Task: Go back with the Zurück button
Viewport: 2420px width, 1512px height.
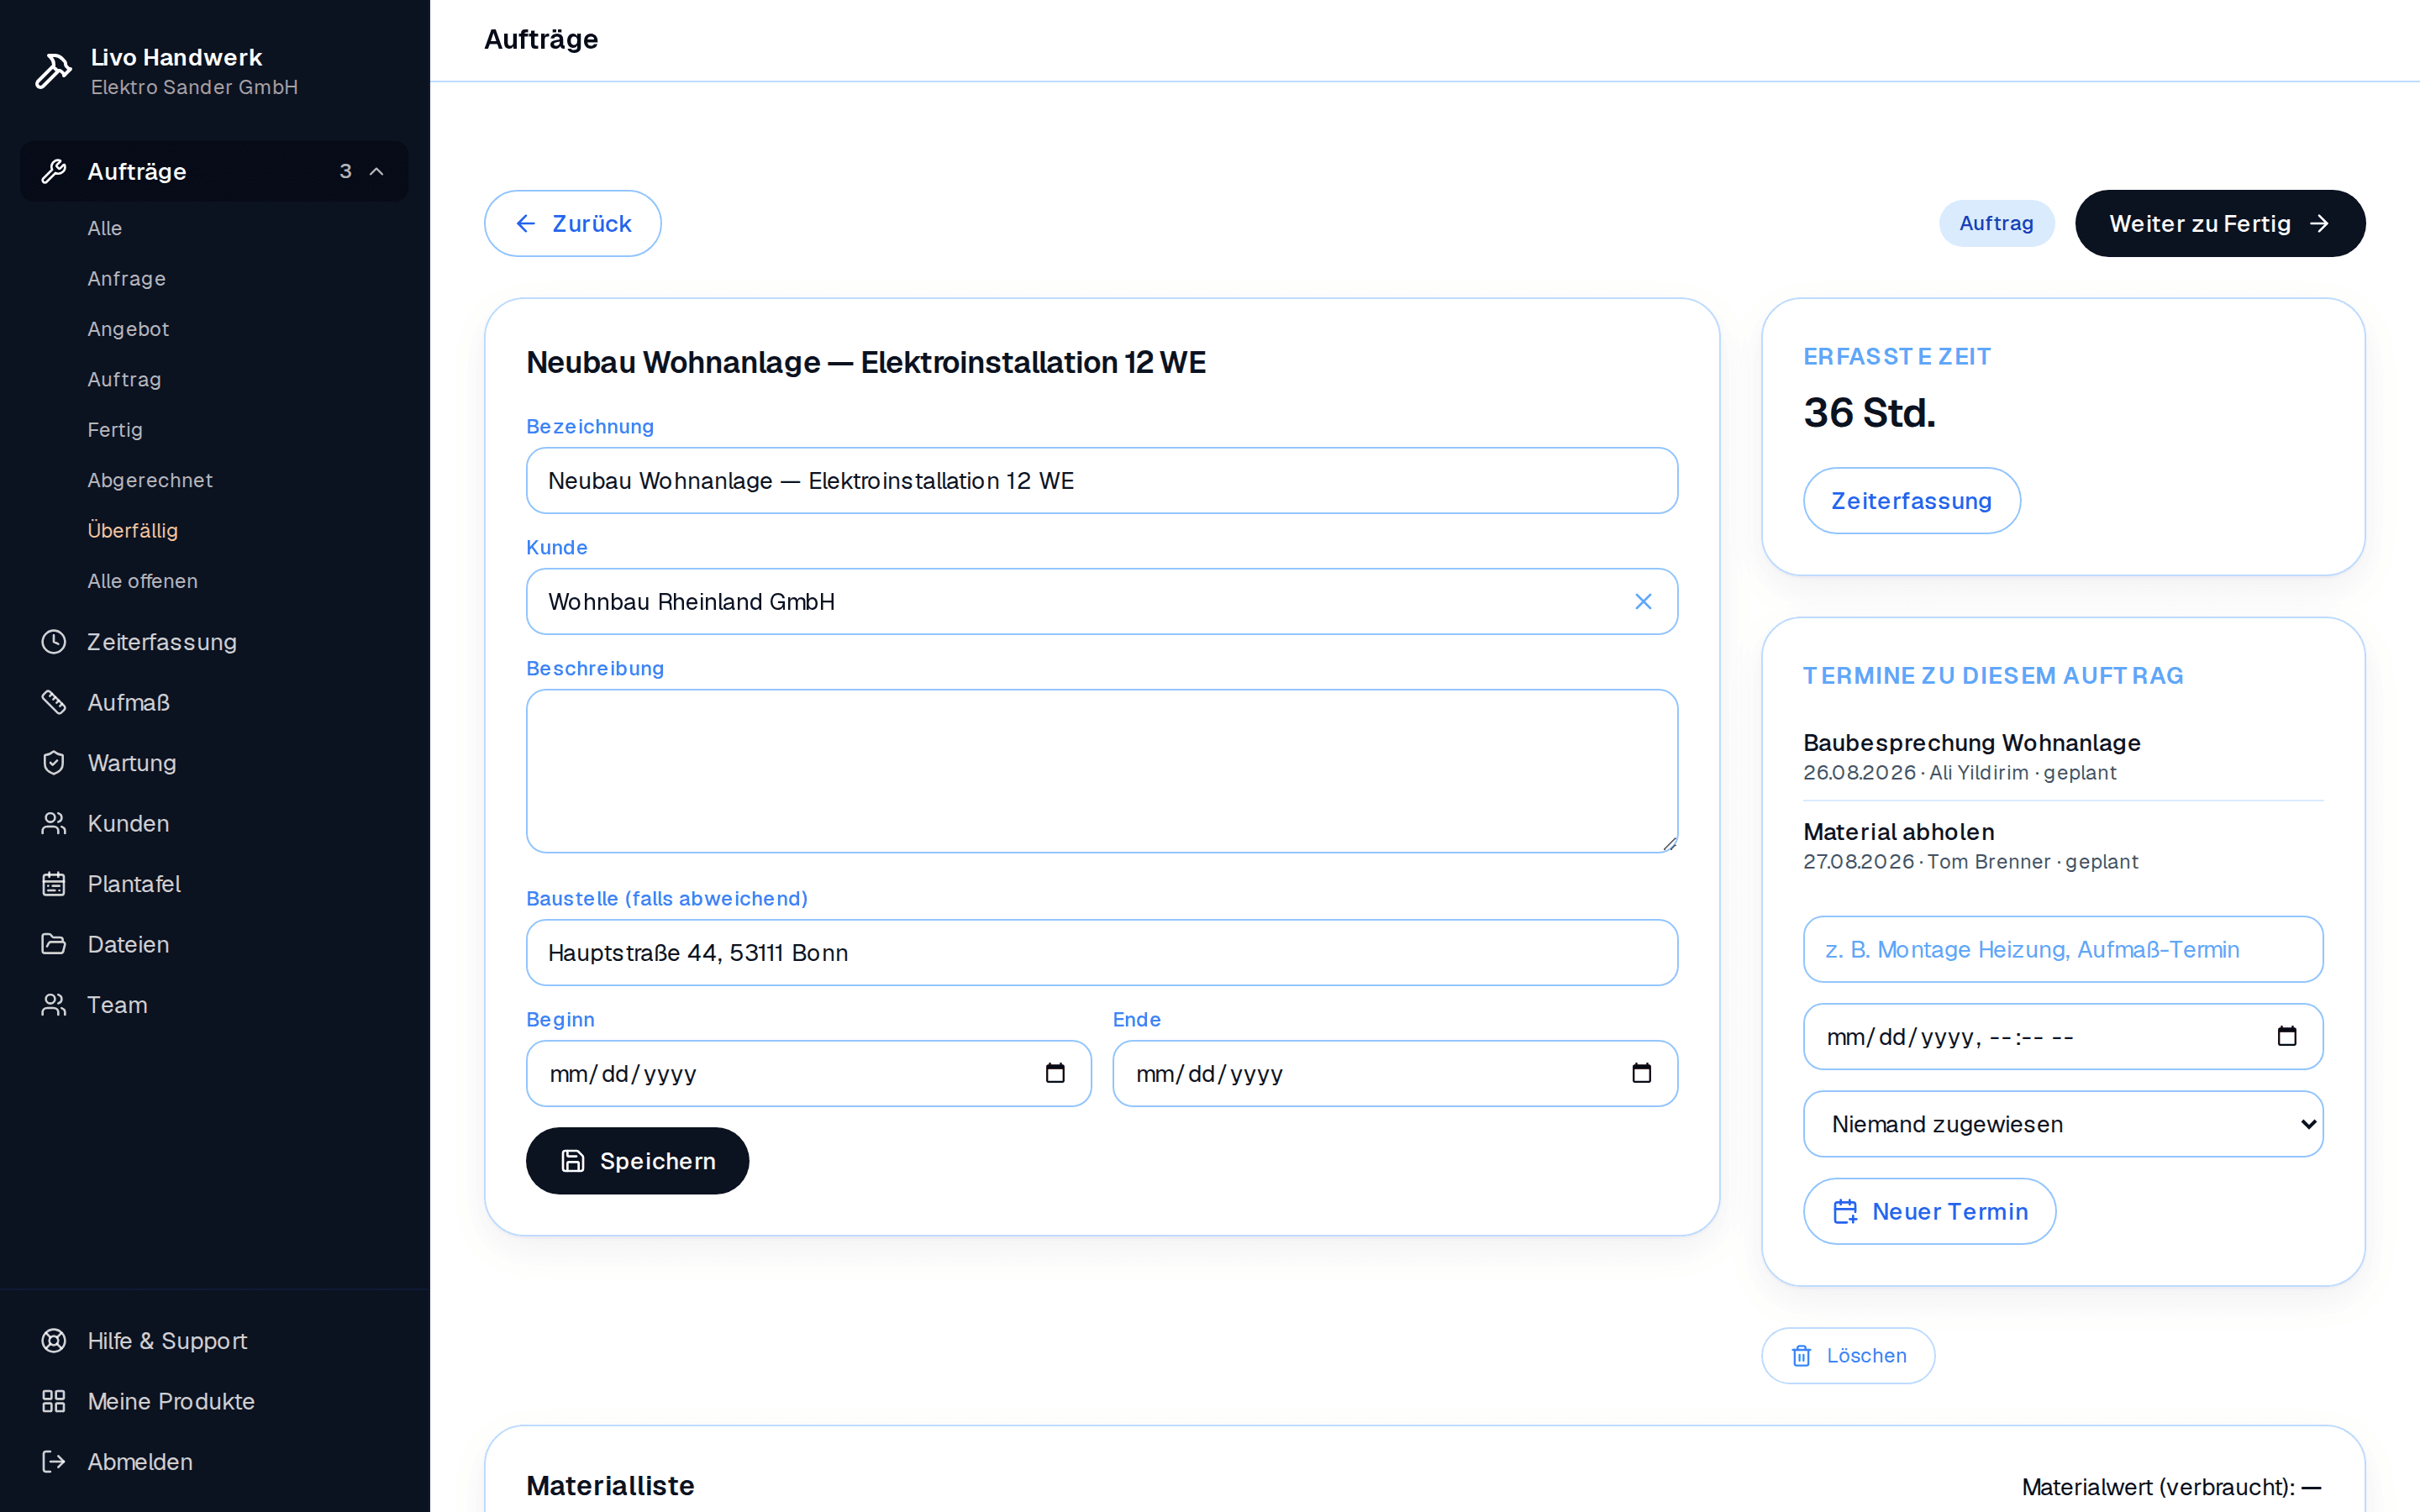Action: tap(572, 223)
